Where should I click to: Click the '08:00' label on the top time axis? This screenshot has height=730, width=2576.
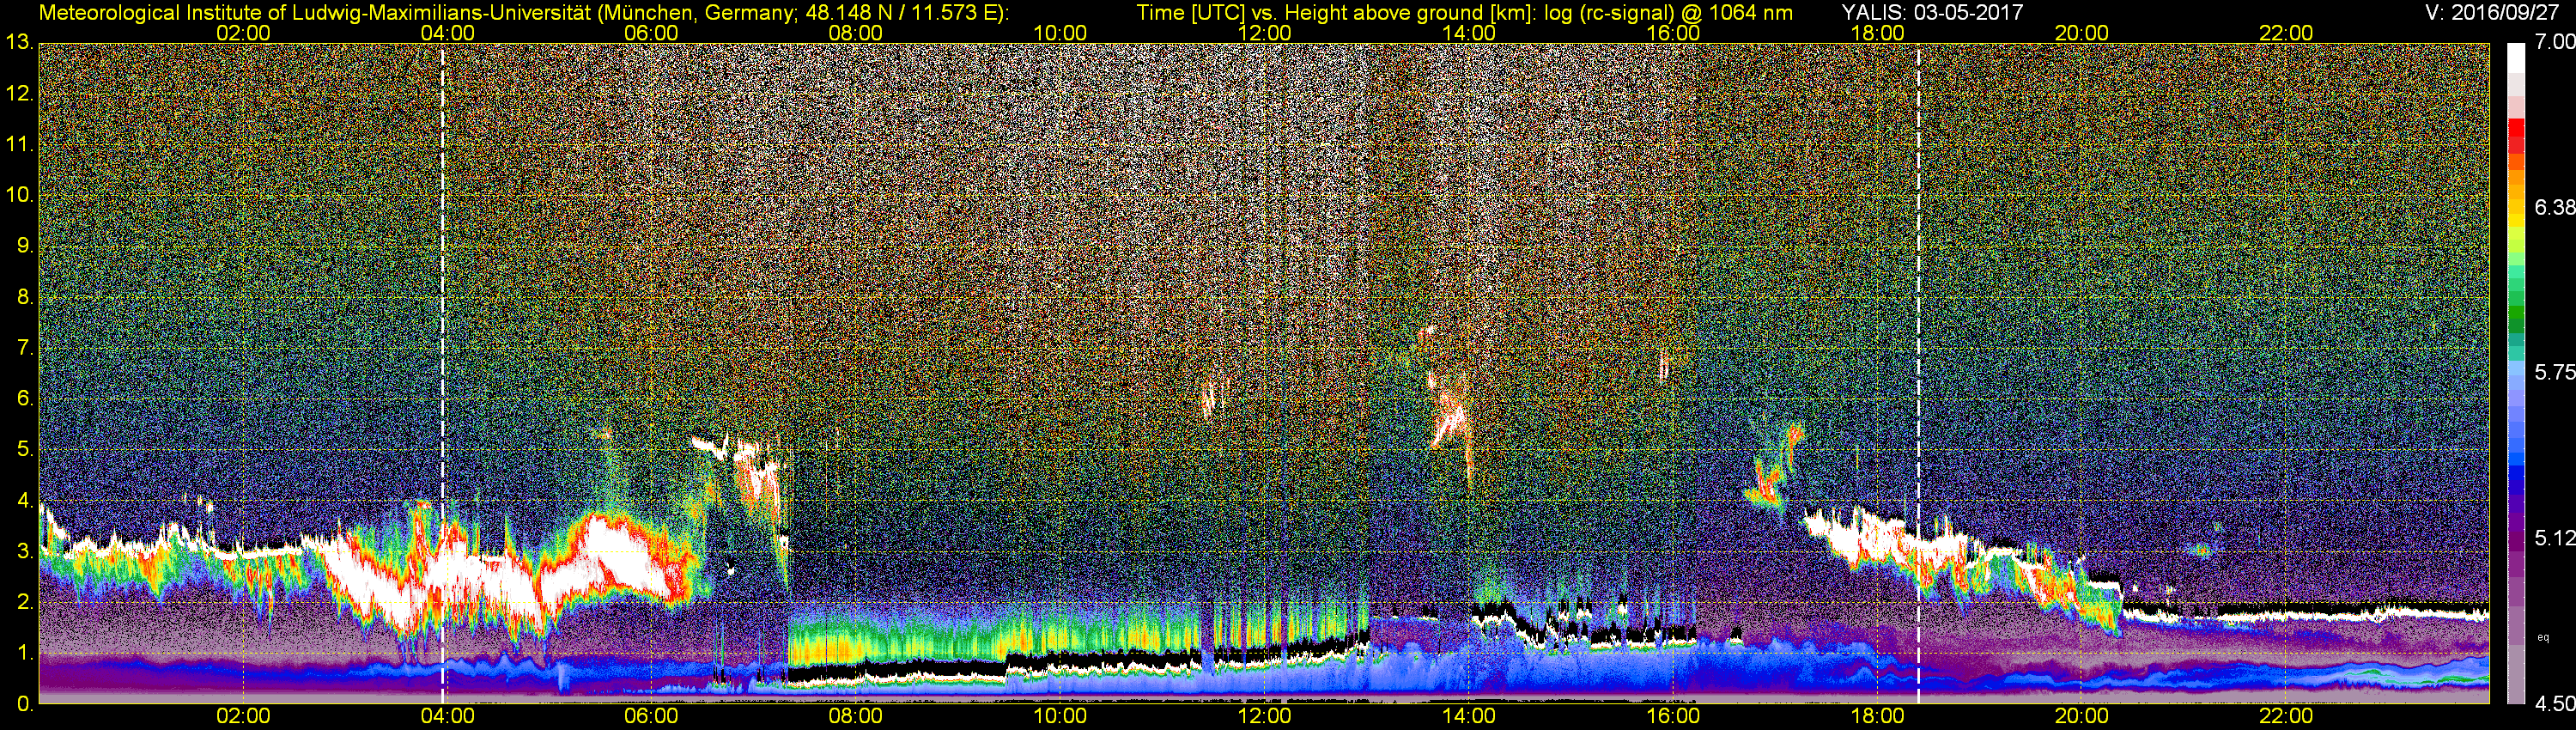pyautogui.click(x=856, y=33)
